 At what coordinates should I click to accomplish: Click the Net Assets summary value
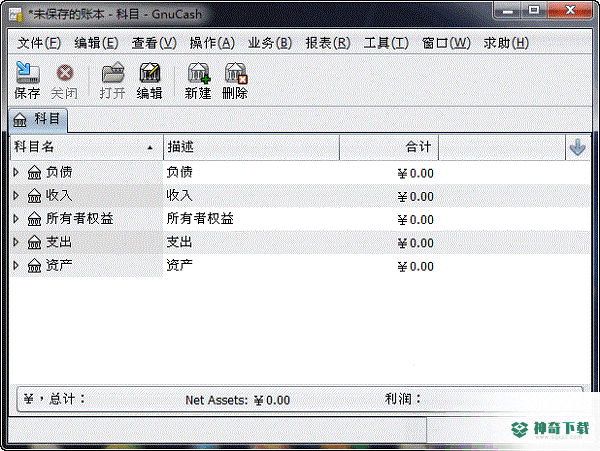click(x=272, y=401)
